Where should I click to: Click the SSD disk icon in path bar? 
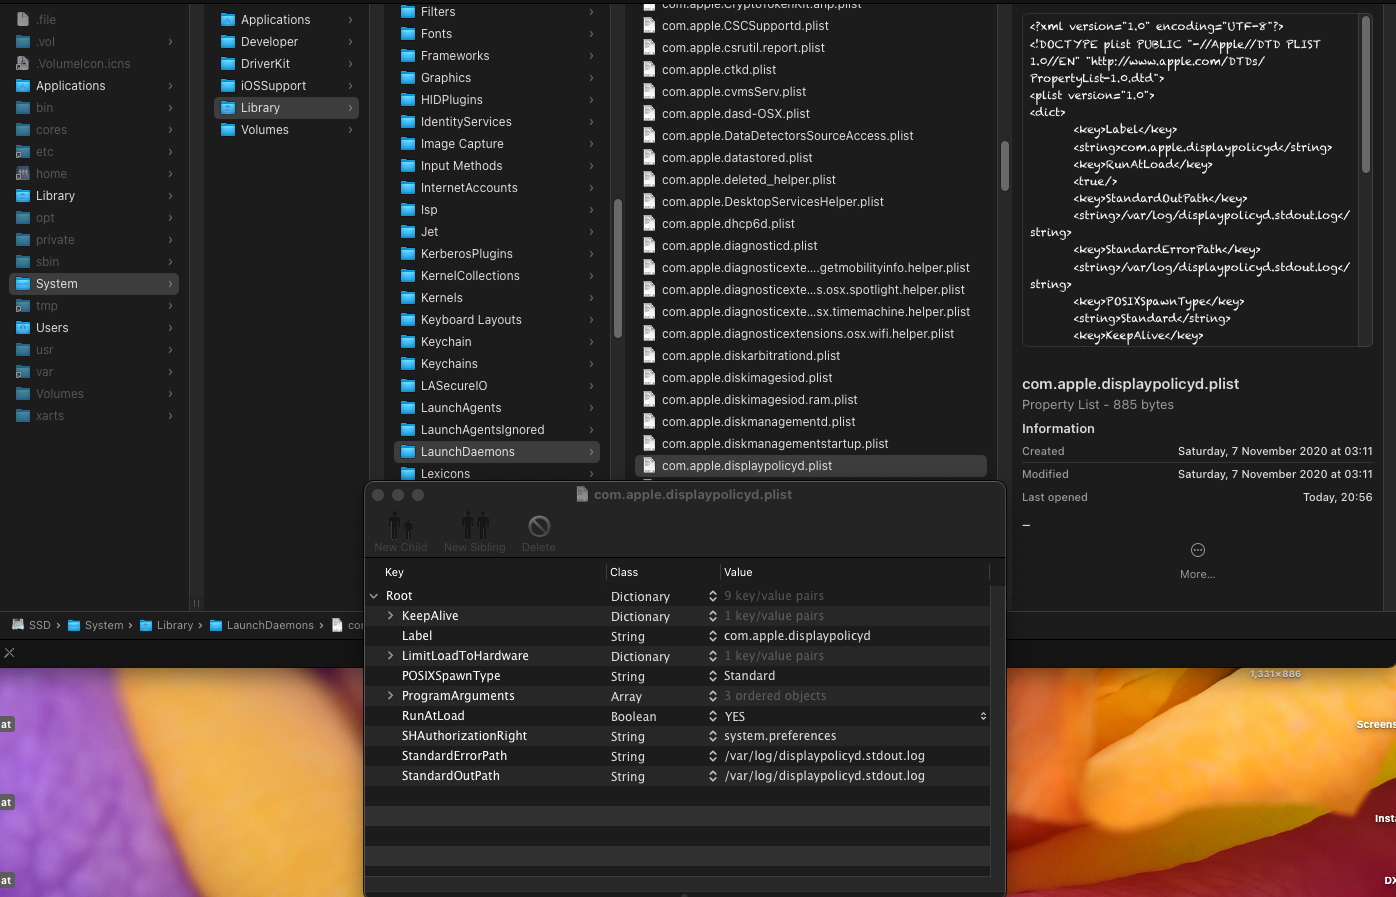18,625
